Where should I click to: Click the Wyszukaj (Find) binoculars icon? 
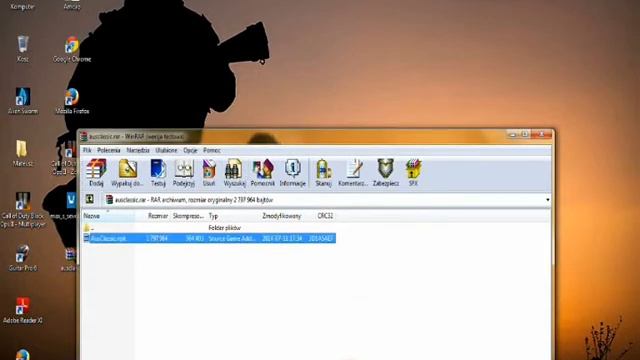tap(234, 173)
